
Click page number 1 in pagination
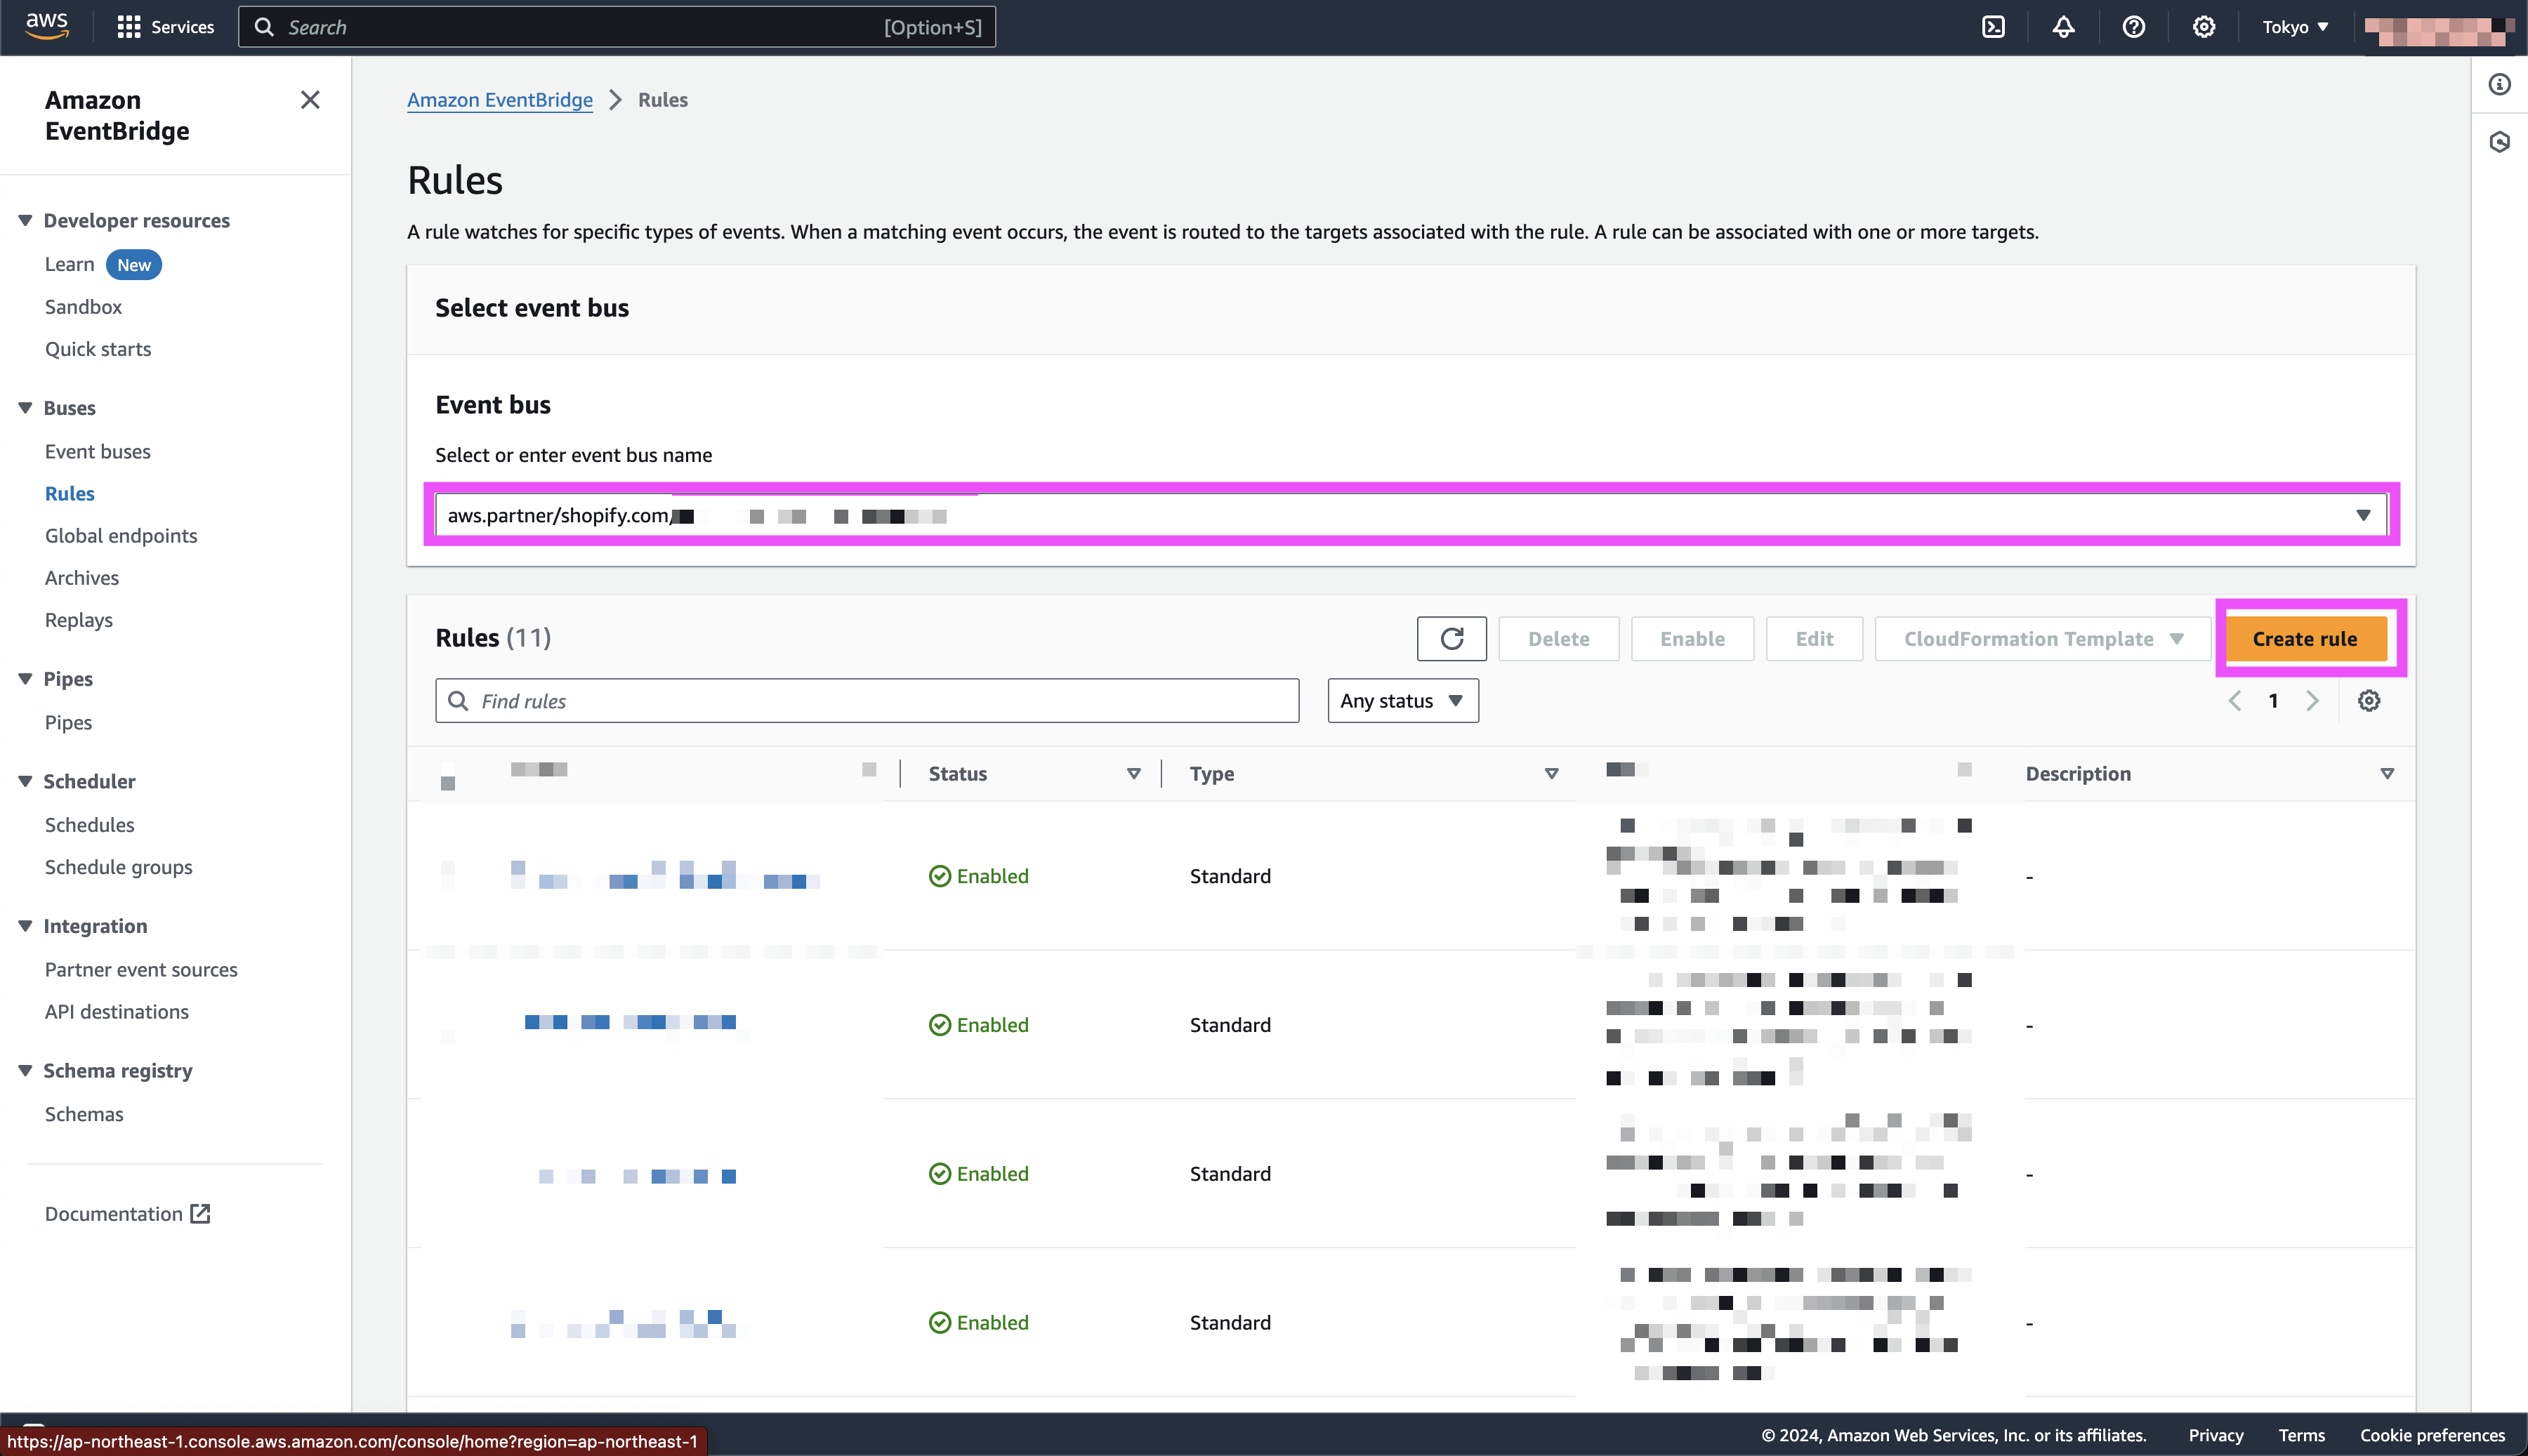click(x=2273, y=701)
